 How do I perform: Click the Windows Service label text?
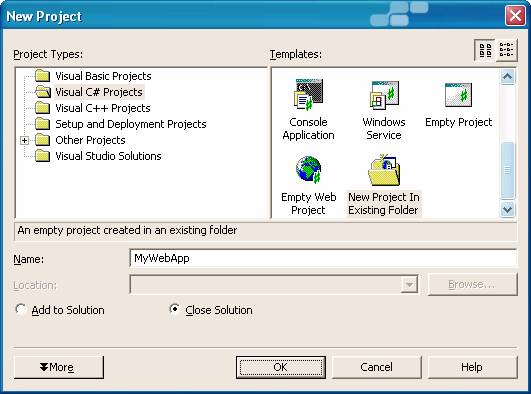[384, 128]
